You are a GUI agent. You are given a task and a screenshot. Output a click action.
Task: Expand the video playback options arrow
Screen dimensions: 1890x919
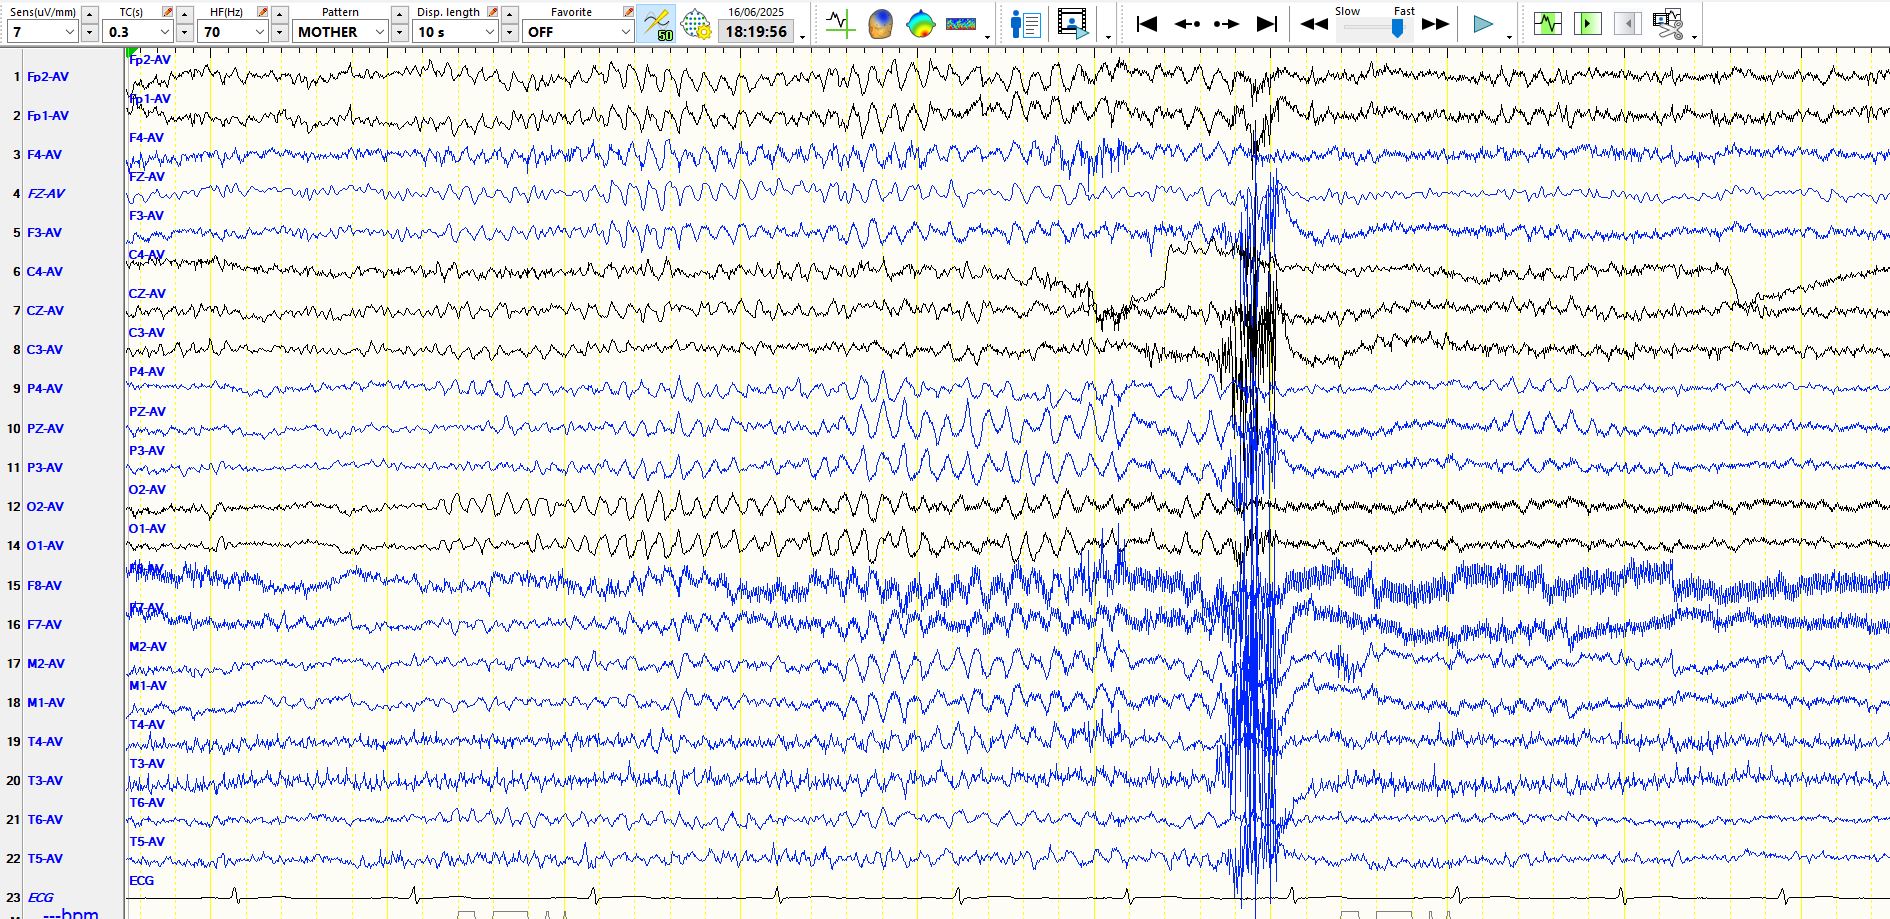click(x=1108, y=37)
